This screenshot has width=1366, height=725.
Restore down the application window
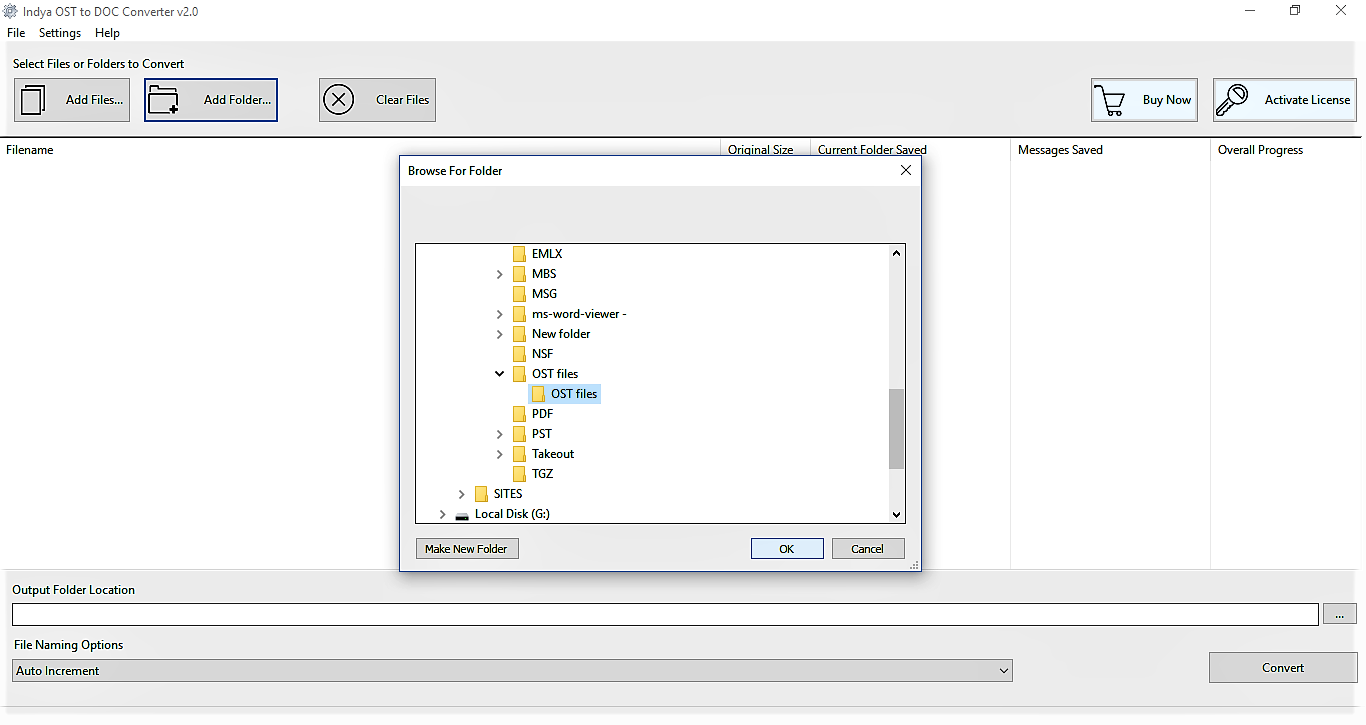tap(1295, 11)
